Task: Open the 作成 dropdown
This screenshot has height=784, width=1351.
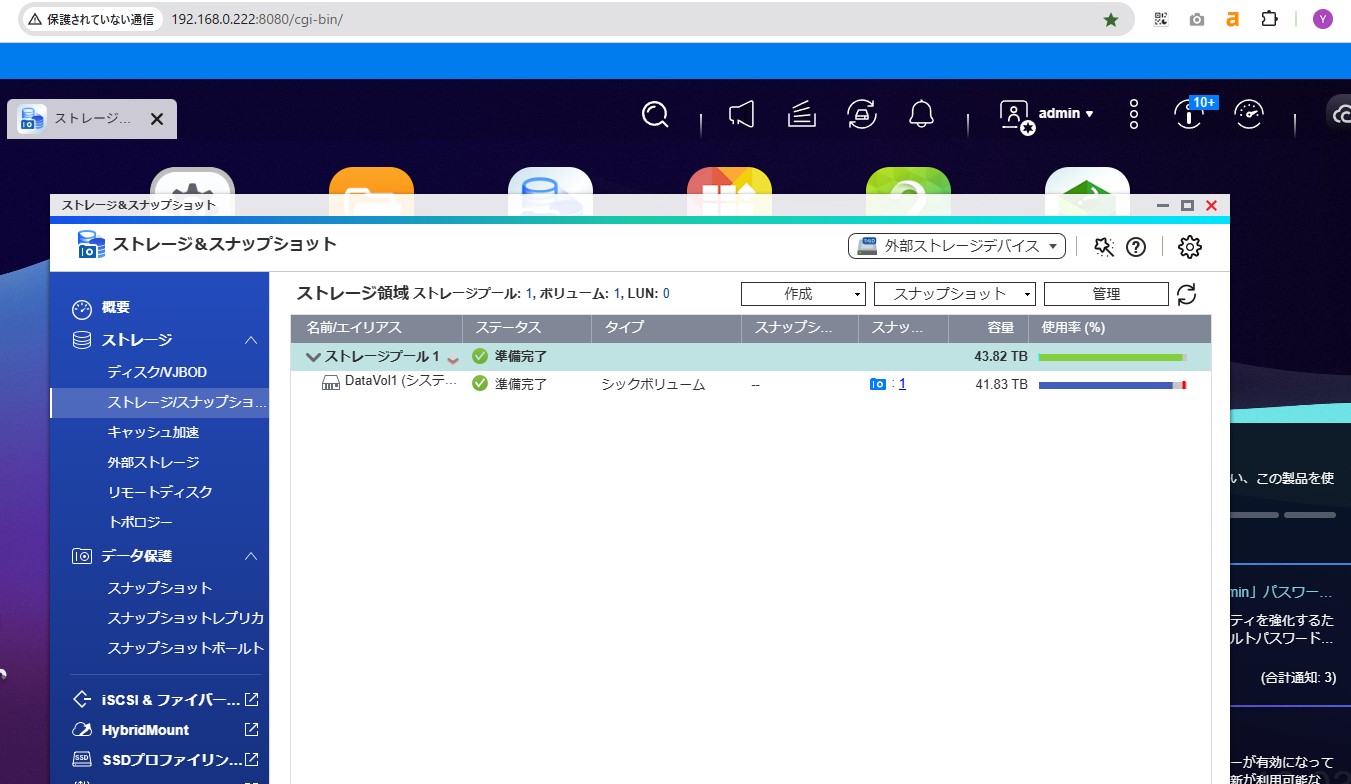Action: click(802, 294)
